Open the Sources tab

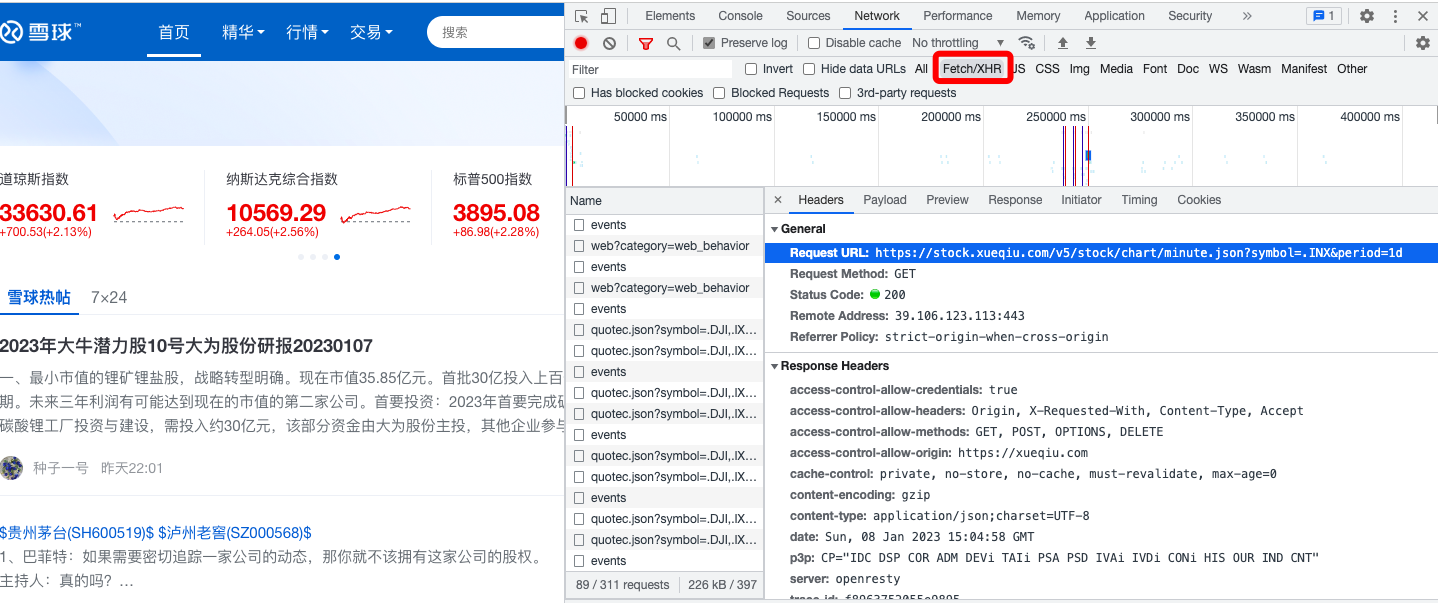(808, 16)
